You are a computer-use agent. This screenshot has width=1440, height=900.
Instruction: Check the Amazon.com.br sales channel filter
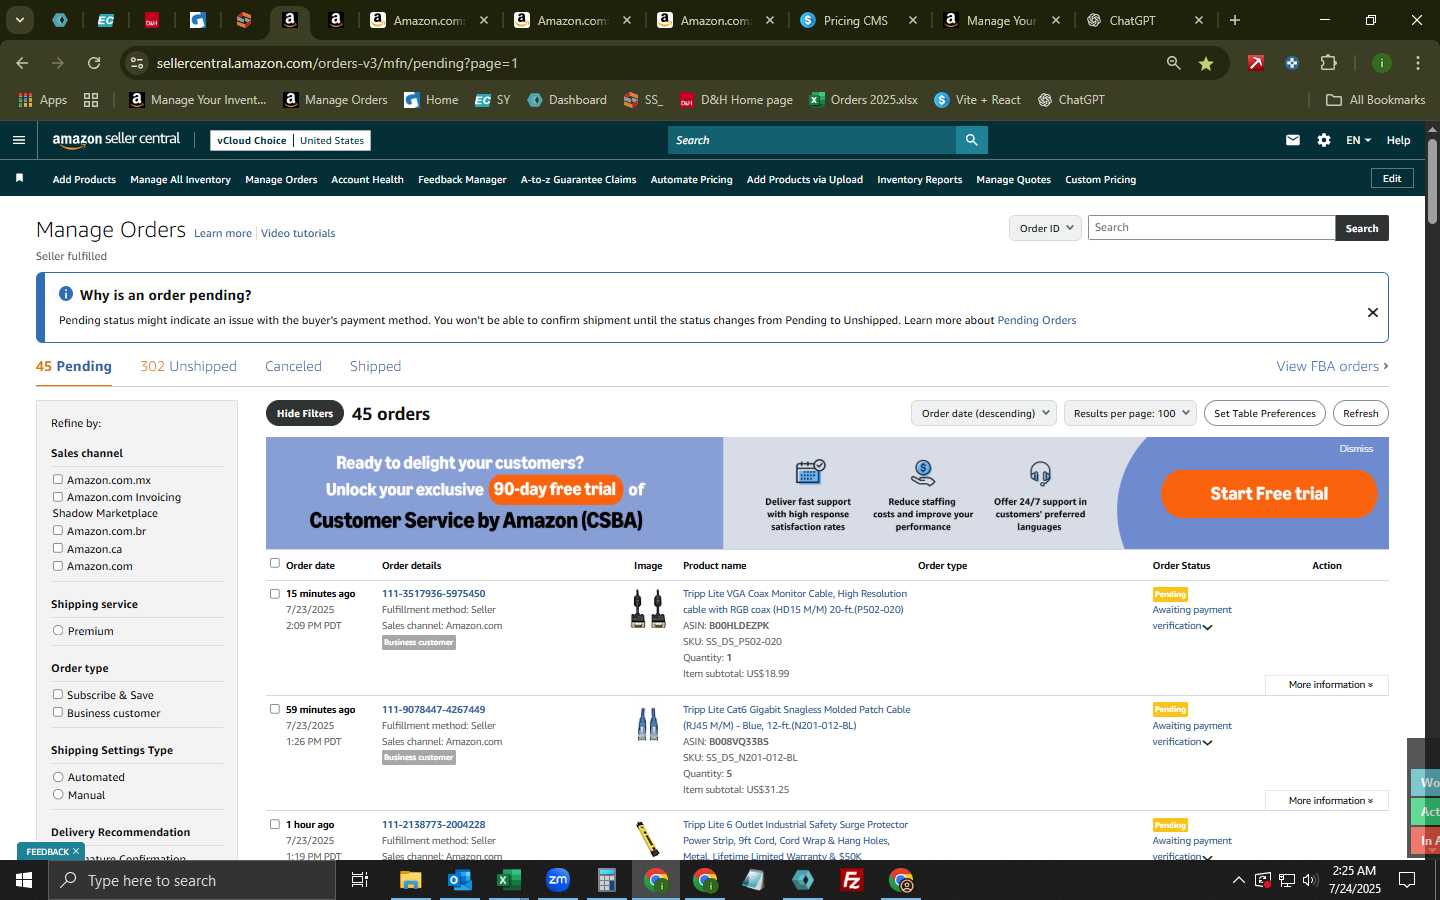point(58,530)
